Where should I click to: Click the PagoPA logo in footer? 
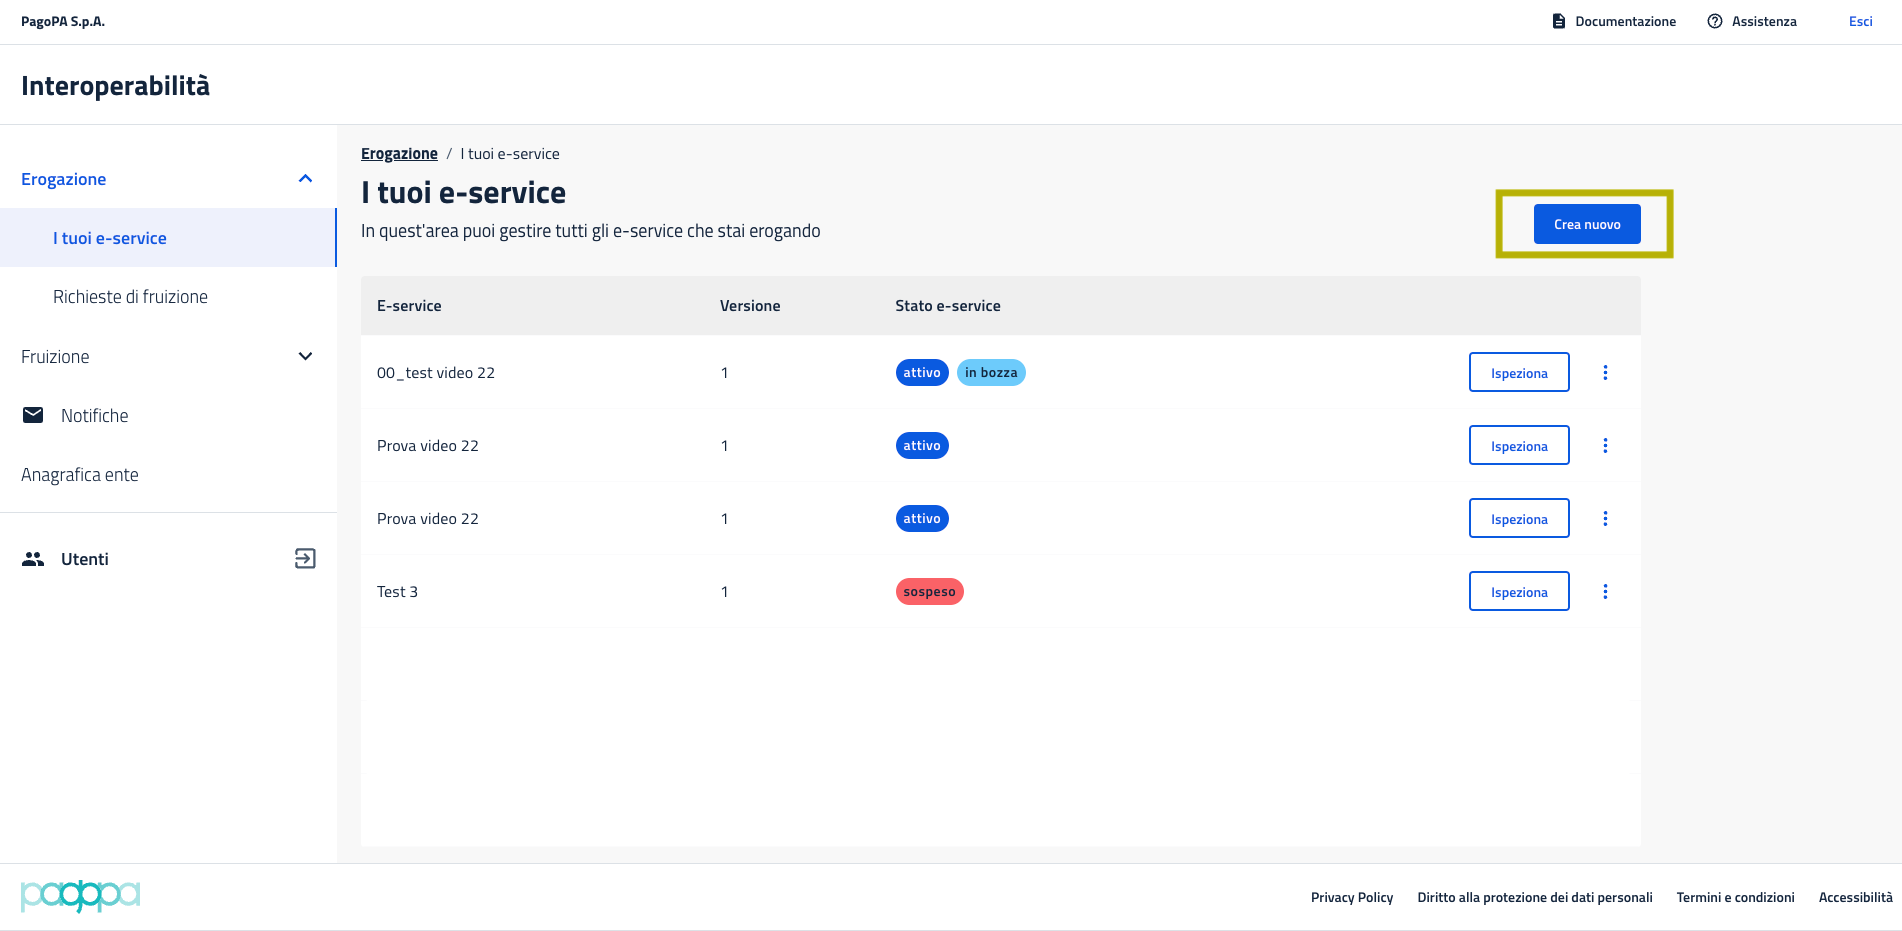[x=80, y=896]
